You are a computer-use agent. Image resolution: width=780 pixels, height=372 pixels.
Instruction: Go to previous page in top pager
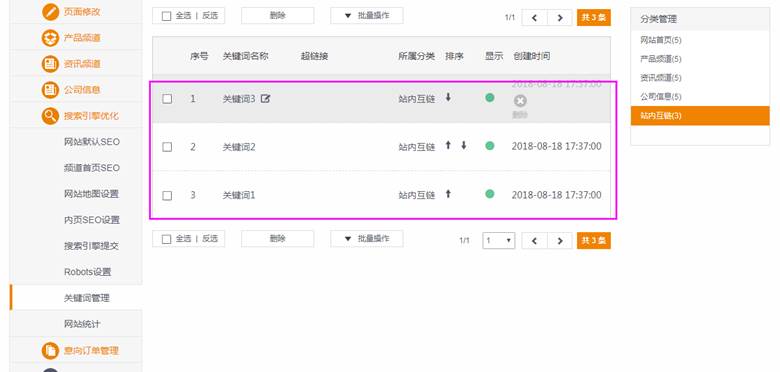click(x=534, y=18)
